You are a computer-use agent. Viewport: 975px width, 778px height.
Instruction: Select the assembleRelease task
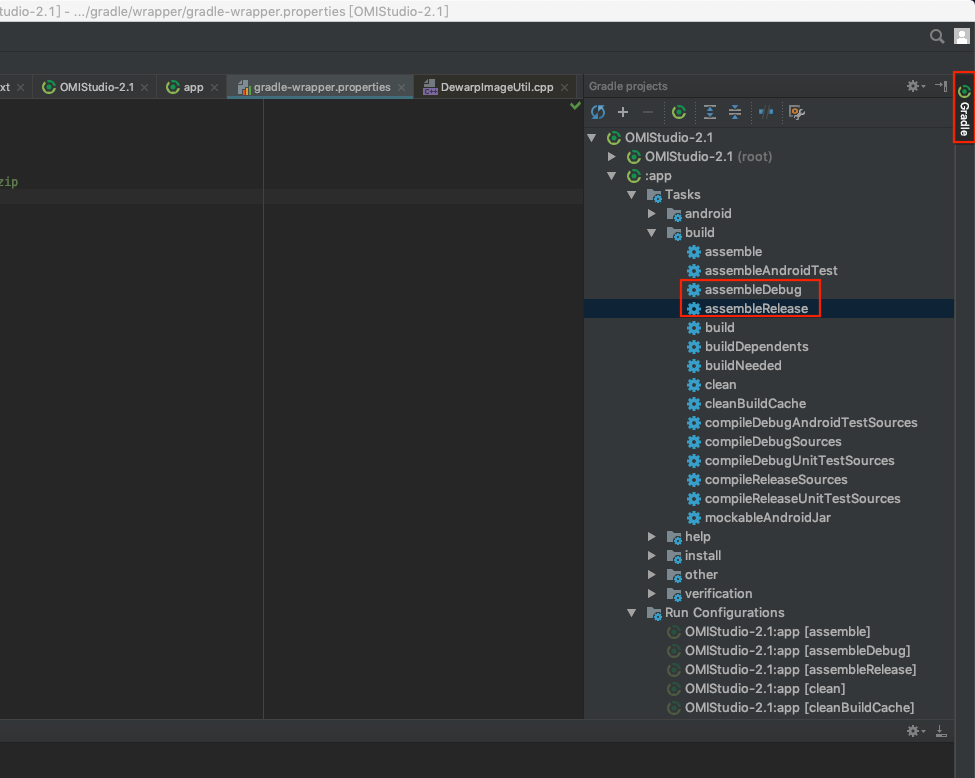(x=747, y=309)
